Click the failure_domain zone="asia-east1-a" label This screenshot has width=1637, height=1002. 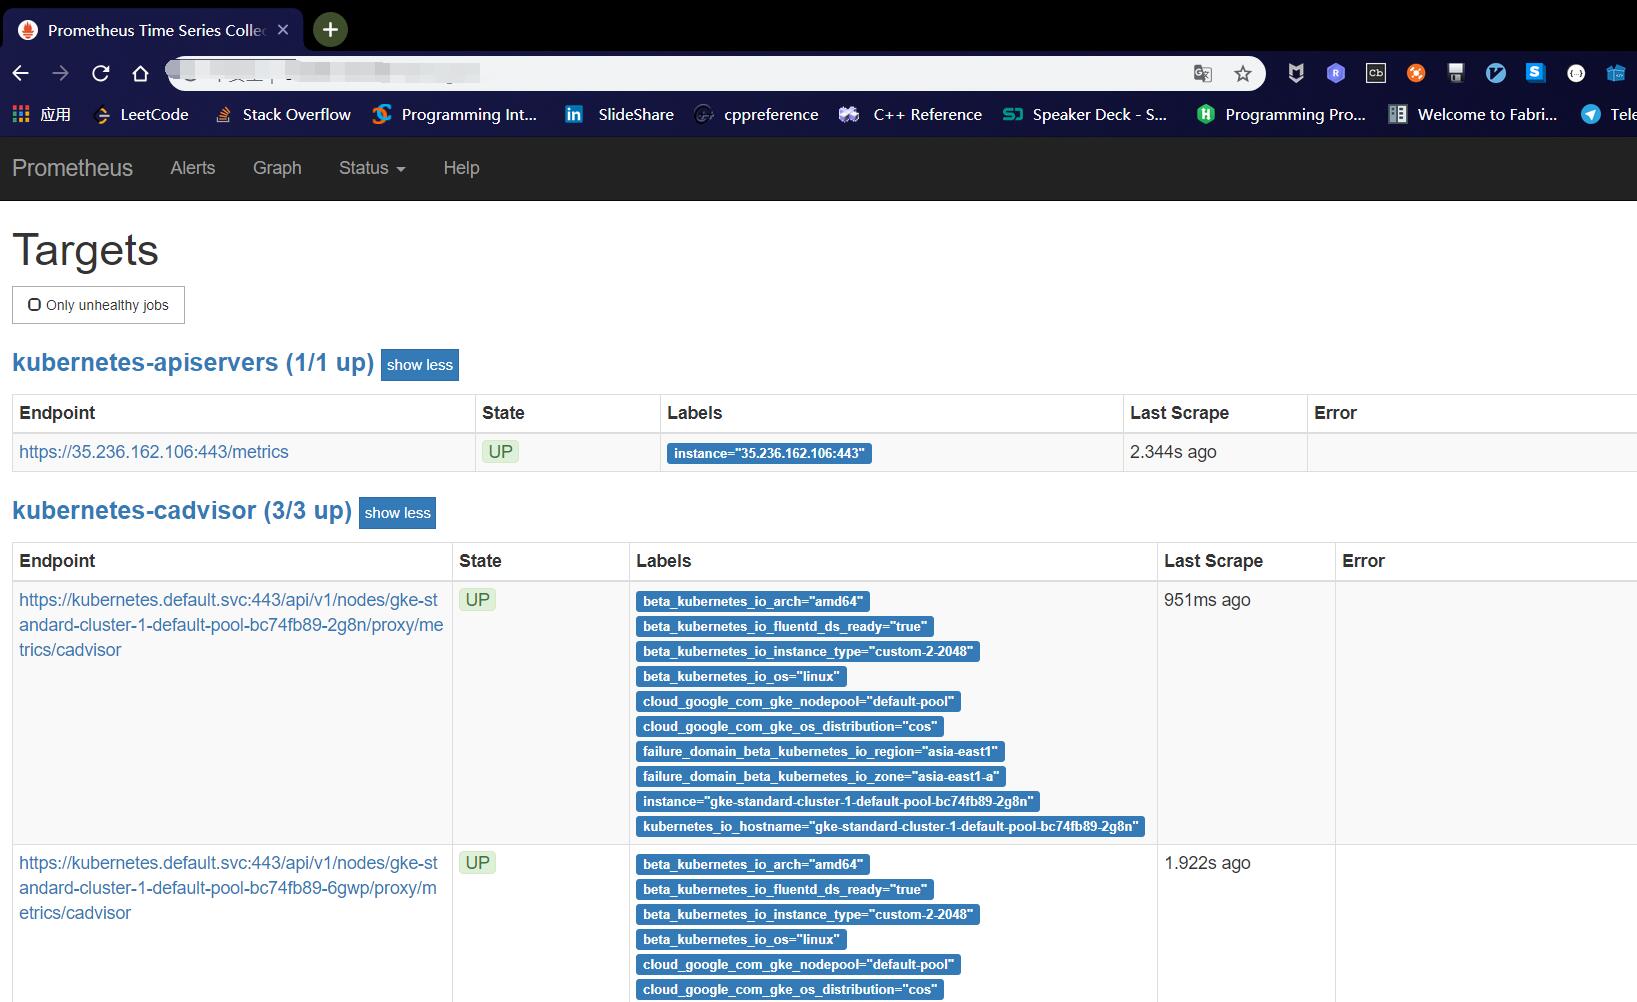(820, 776)
